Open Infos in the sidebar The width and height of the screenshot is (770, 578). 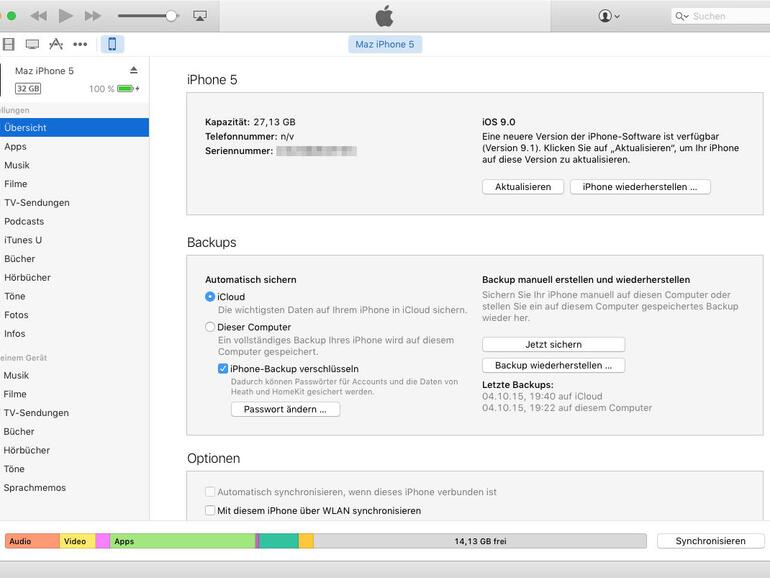click(x=74, y=333)
